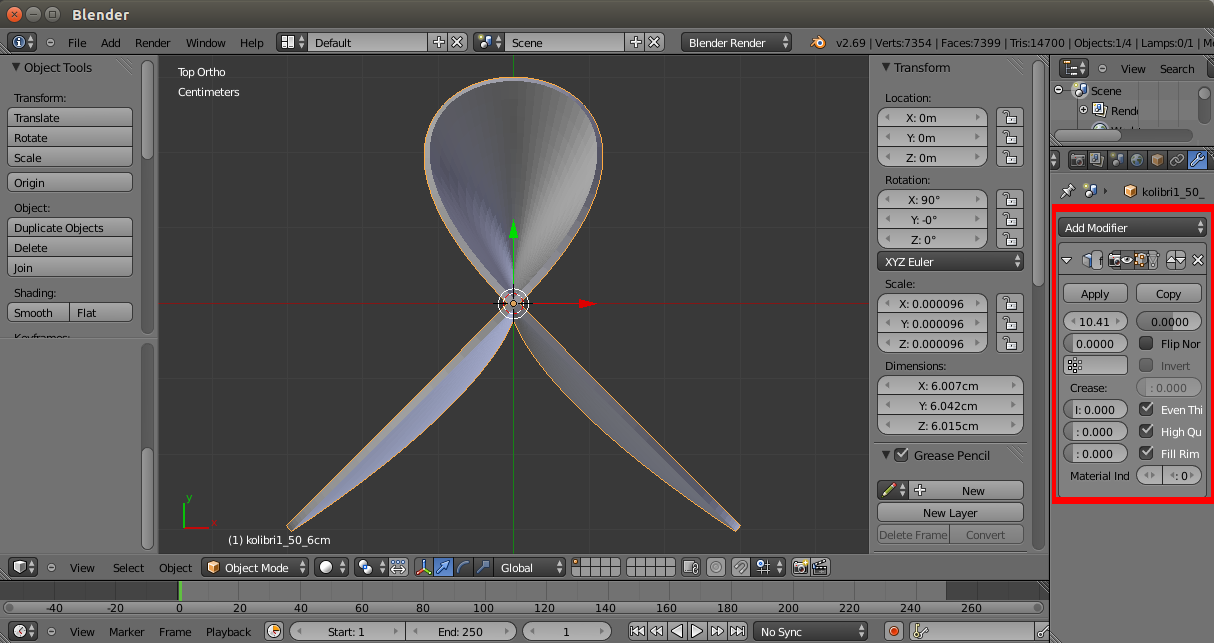Play the animation forward
Image resolution: width=1214 pixels, height=643 pixels.
coord(697,632)
